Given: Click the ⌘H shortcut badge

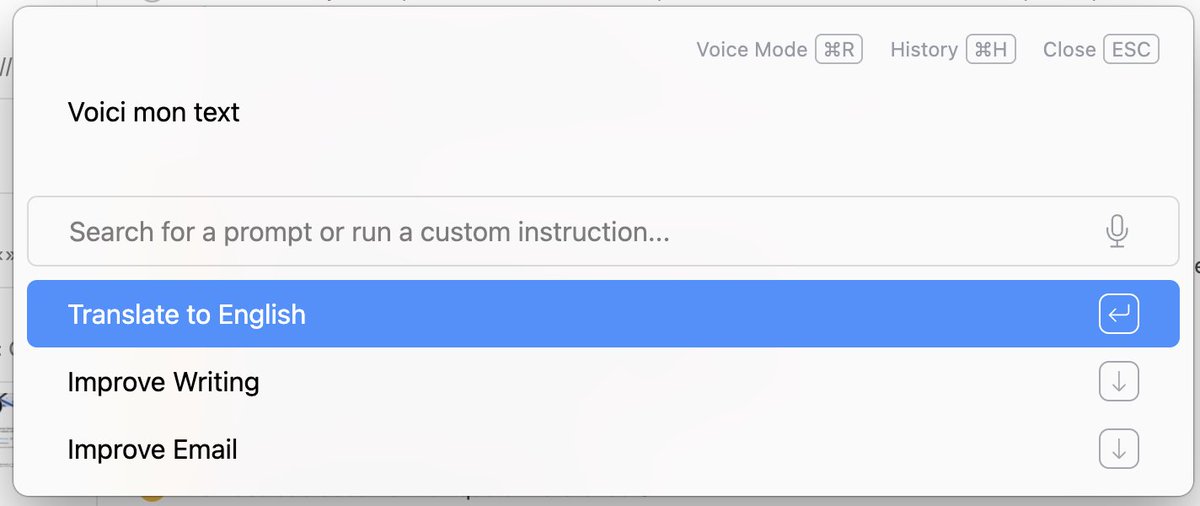Looking at the screenshot, I should (990, 50).
